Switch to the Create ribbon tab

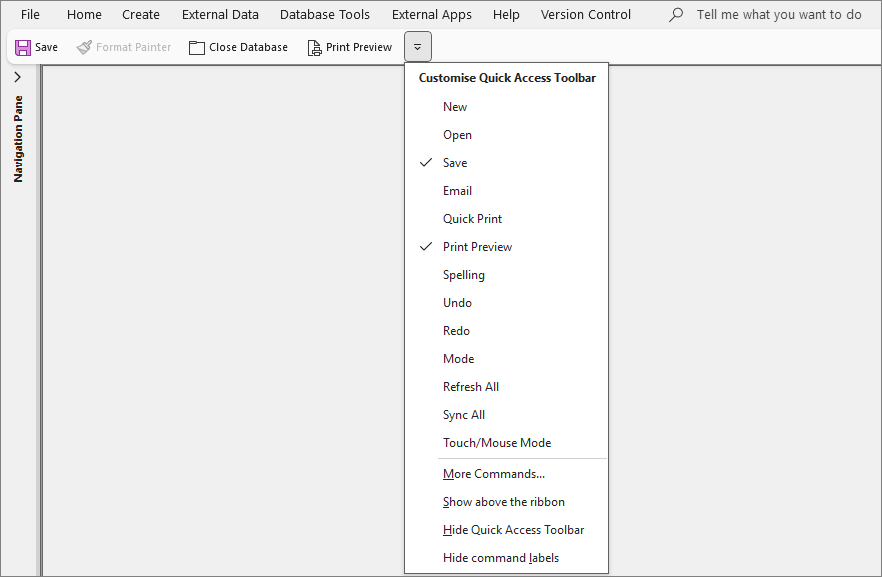tap(141, 15)
